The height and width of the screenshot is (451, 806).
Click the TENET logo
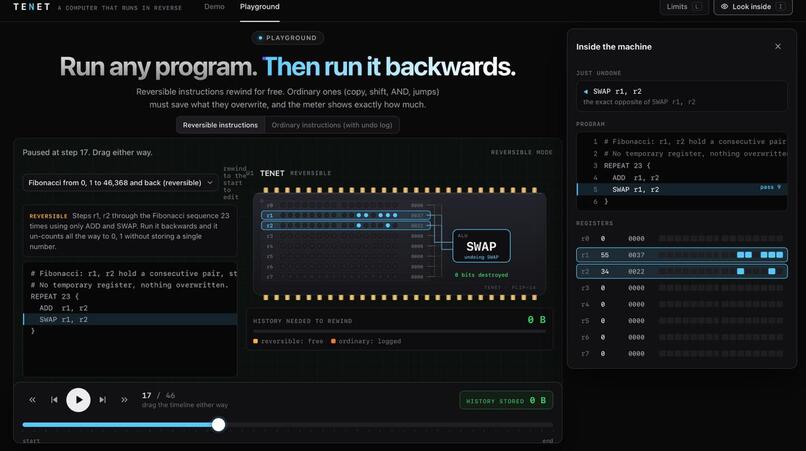pos(32,7)
